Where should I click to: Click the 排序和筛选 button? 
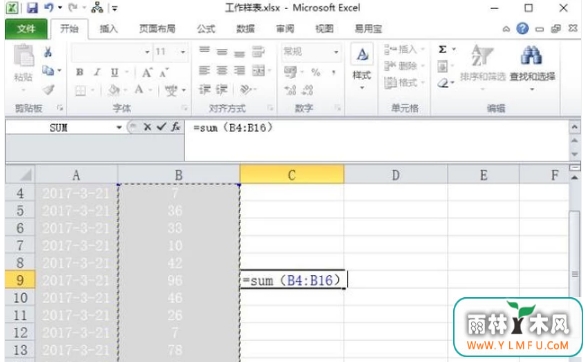[483, 68]
